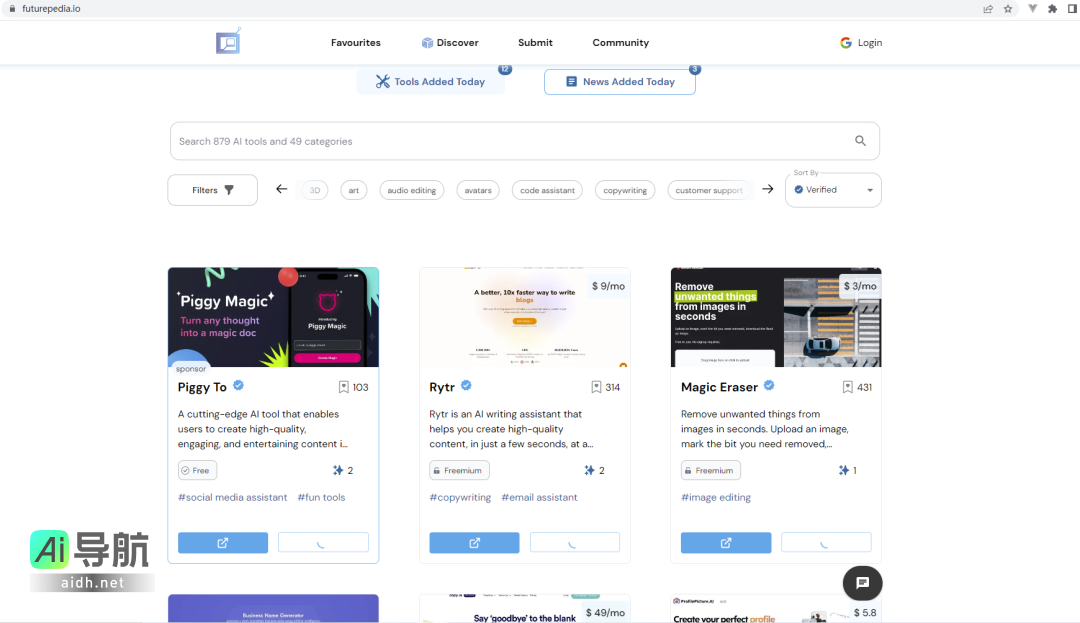The width and height of the screenshot is (1080, 623).
Task: Open the Piggy Magic thumbnail image
Action: pos(273,317)
